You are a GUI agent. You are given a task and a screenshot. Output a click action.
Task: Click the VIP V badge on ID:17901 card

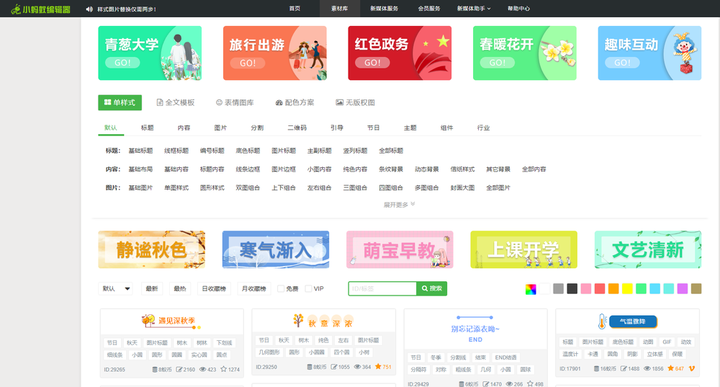(692, 369)
